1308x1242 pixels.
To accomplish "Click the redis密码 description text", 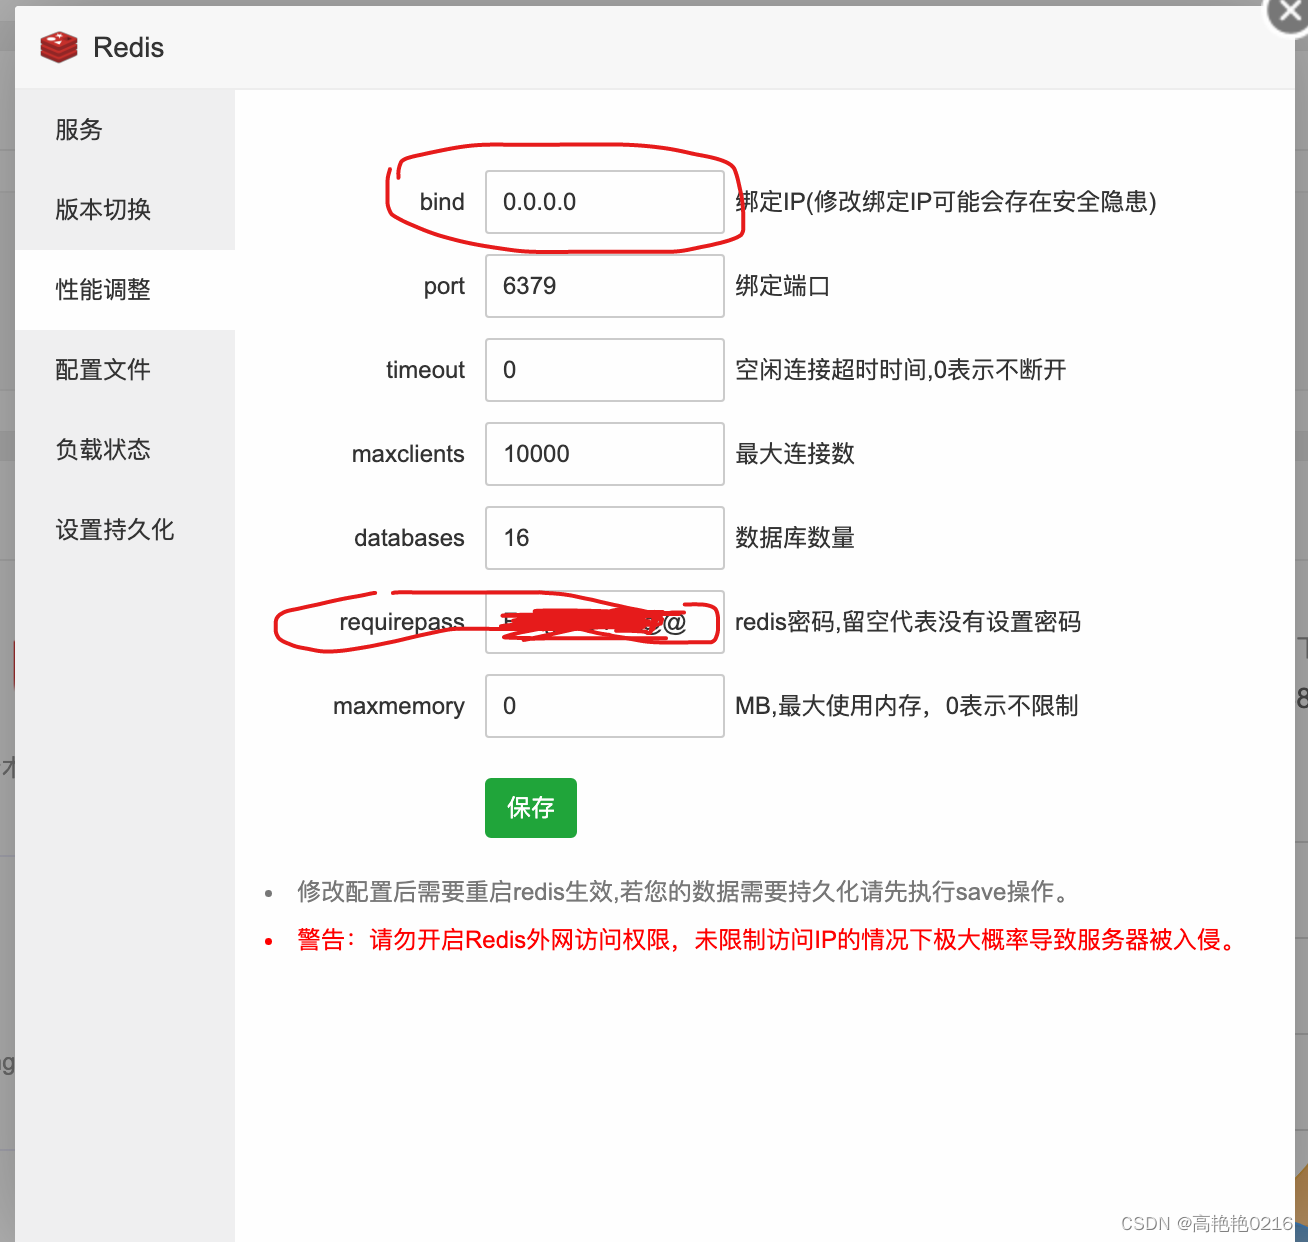I will (908, 622).
